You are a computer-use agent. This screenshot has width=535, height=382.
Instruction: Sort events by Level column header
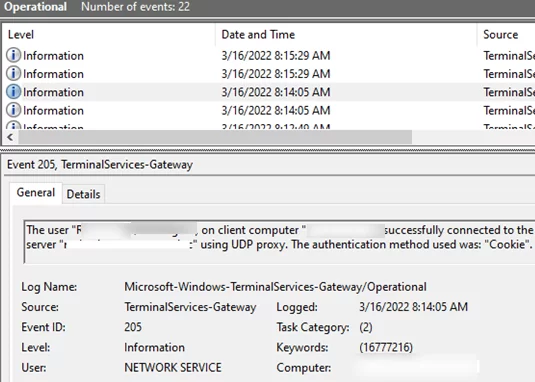109,34
